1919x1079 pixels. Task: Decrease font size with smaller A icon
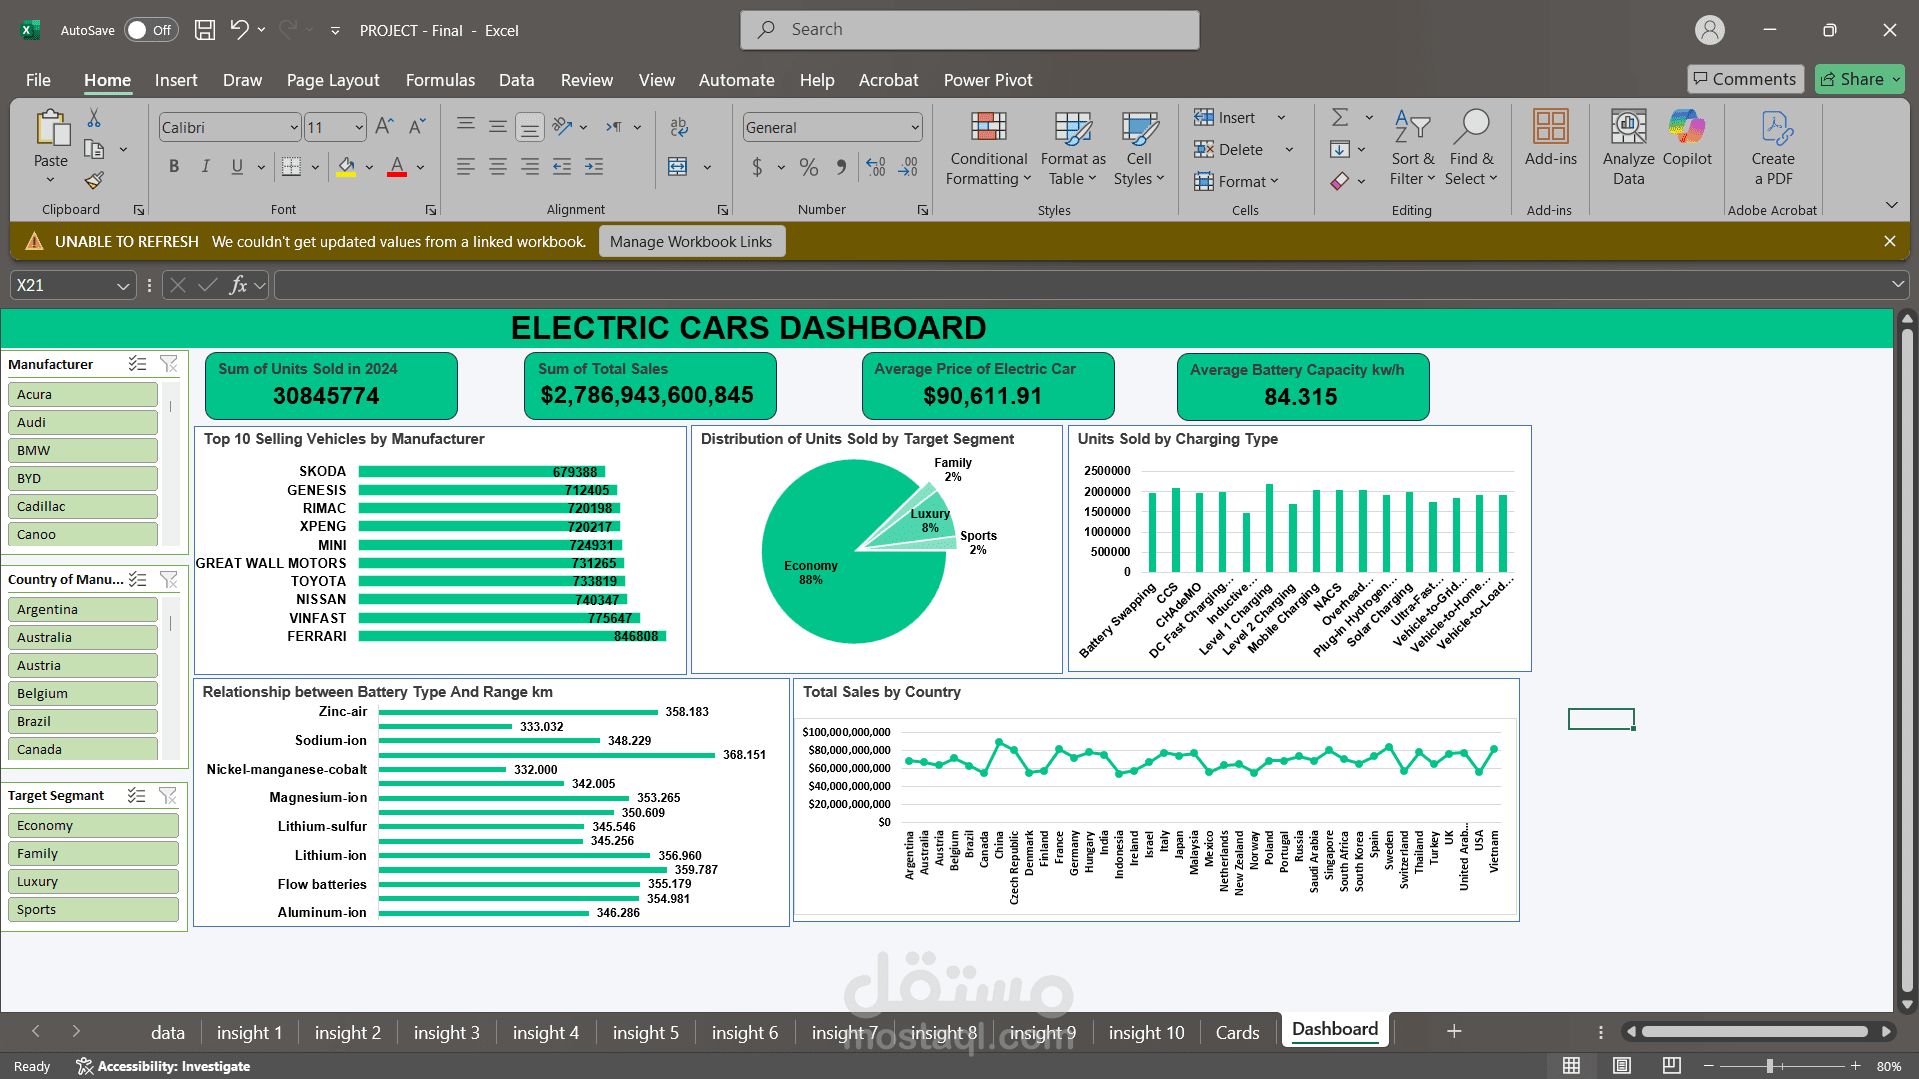417,127
